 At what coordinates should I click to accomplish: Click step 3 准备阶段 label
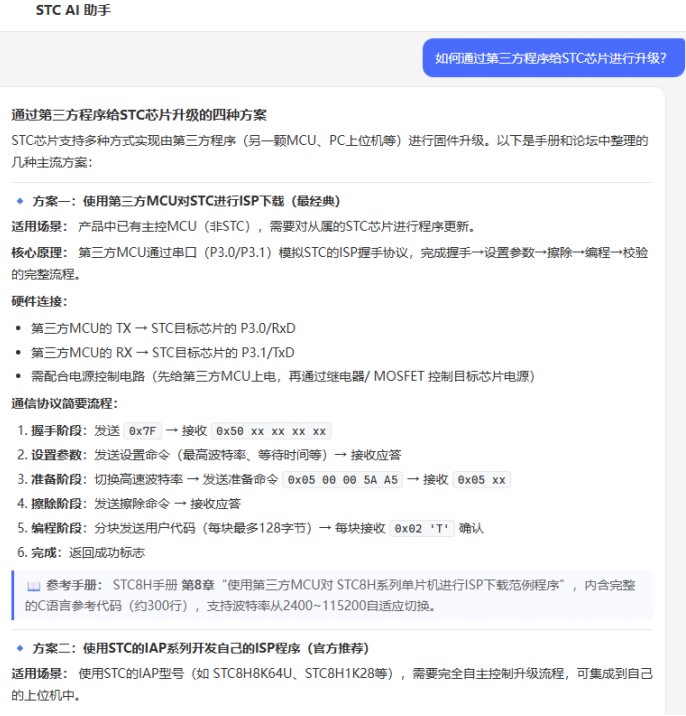(x=58, y=480)
